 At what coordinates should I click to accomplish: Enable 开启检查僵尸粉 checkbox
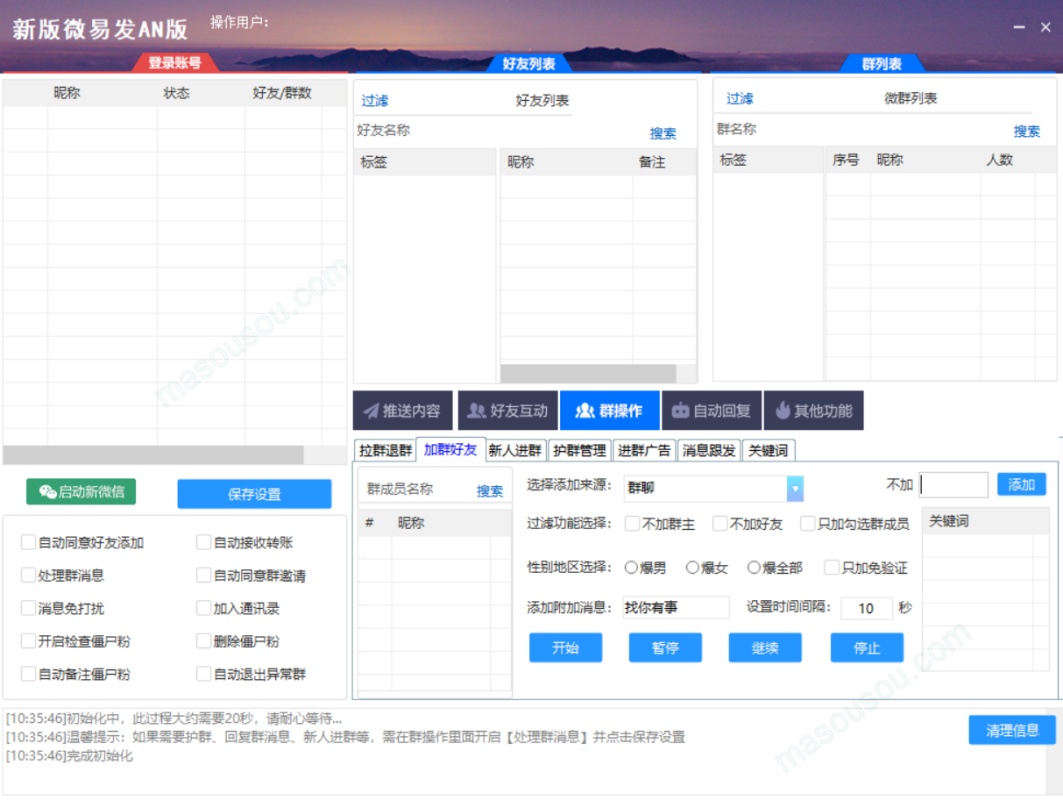tap(28, 641)
